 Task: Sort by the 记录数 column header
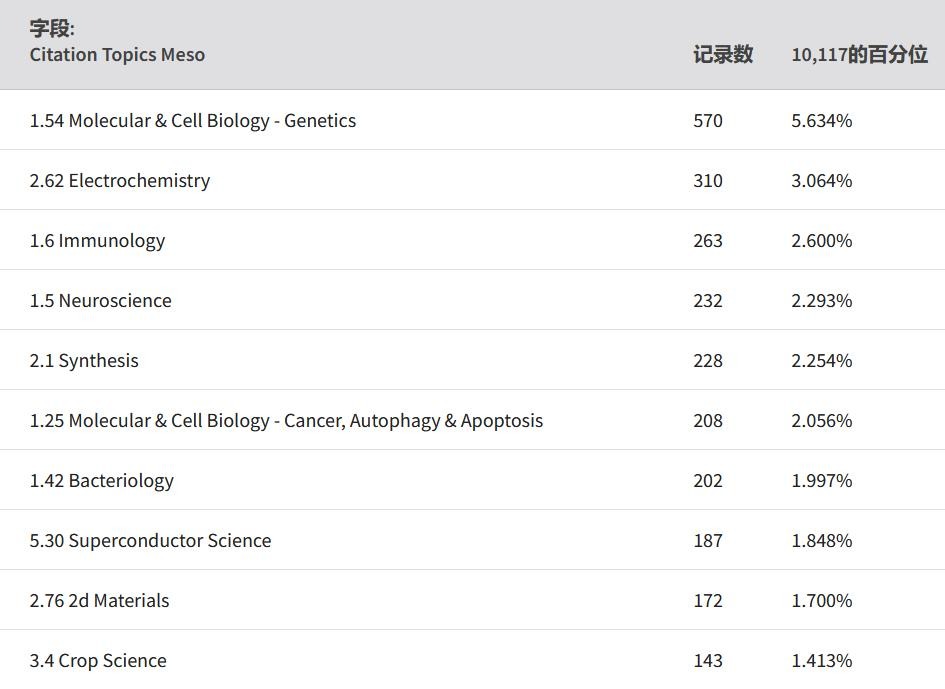(723, 54)
